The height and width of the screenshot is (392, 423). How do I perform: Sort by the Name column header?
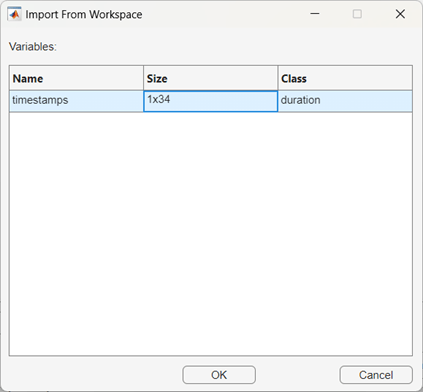pyautogui.click(x=76, y=78)
